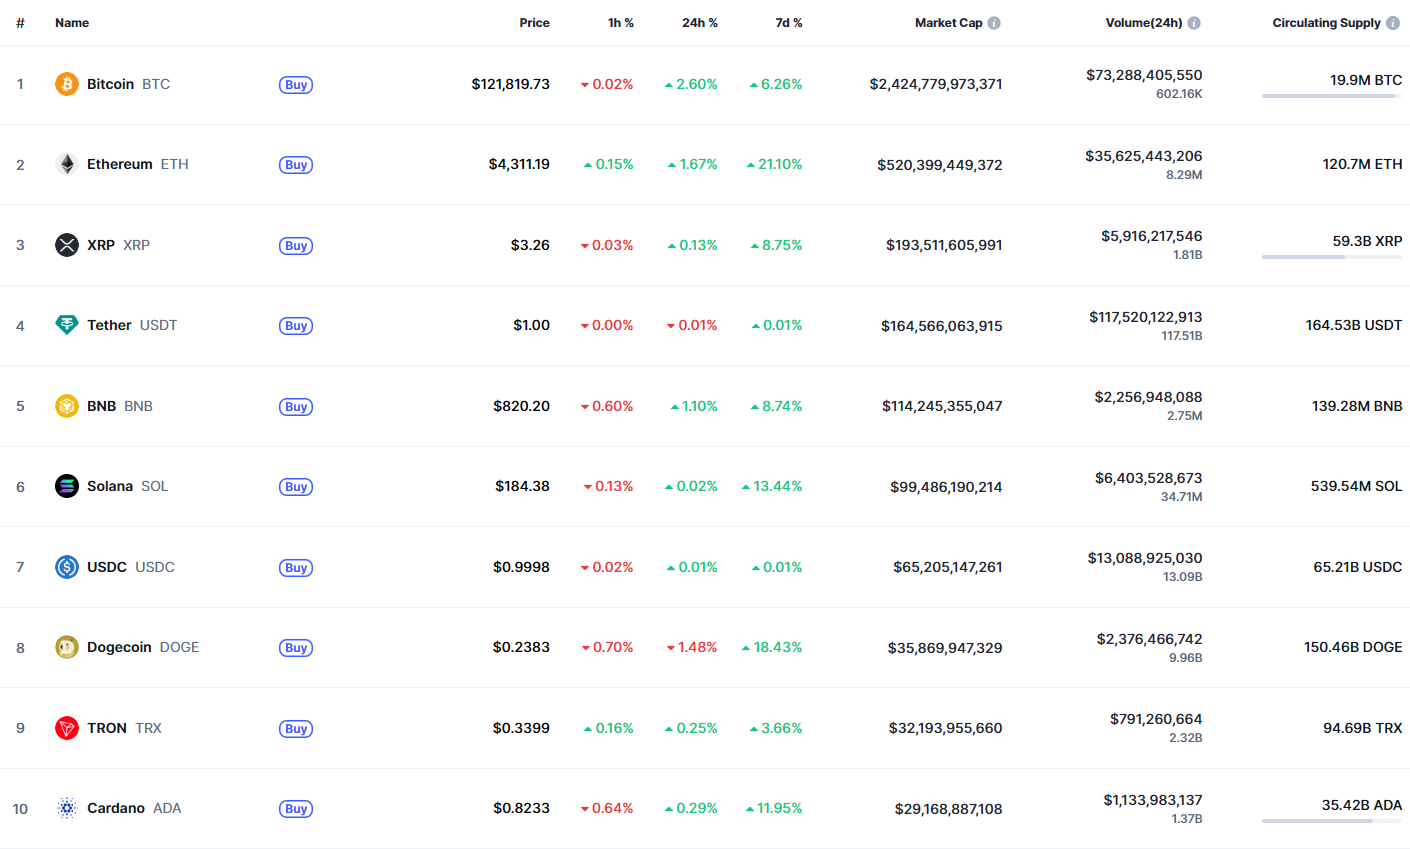Sort by 1h % column header

pos(621,23)
